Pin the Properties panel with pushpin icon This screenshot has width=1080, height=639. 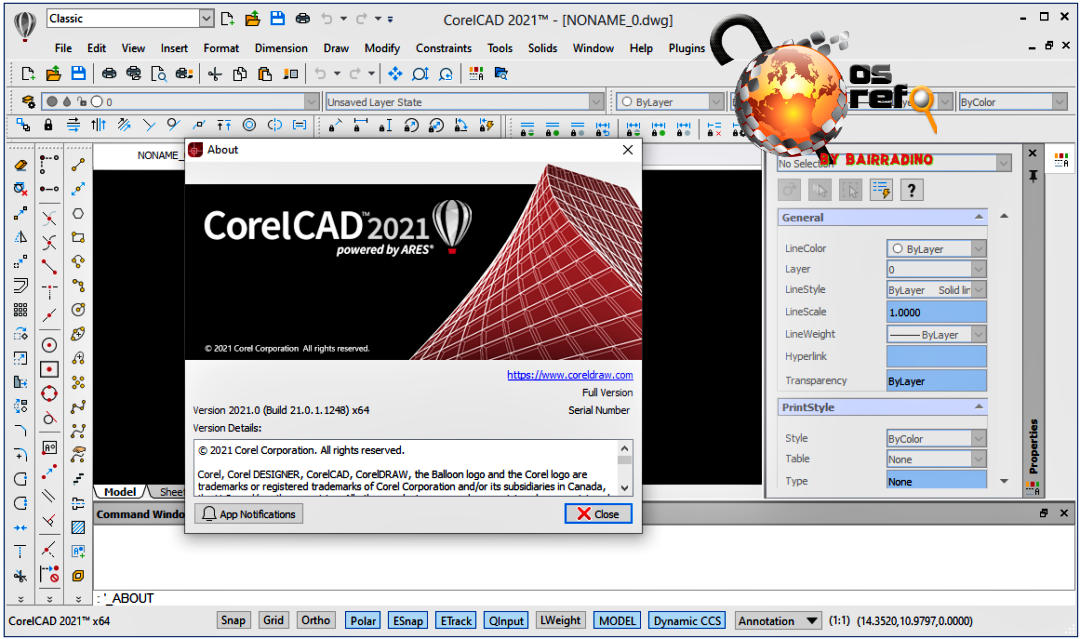click(1032, 176)
